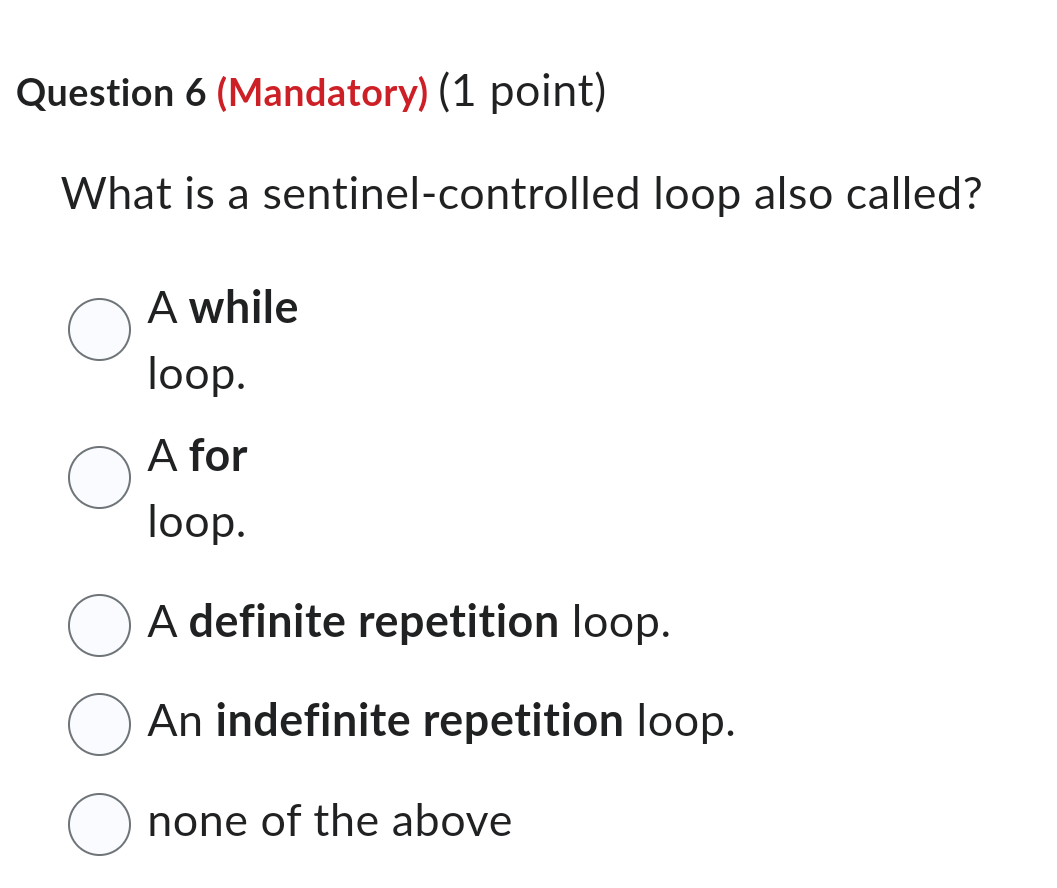Click the answer text "A while loop."
This screenshot has width=1057, height=888.
click(222, 340)
